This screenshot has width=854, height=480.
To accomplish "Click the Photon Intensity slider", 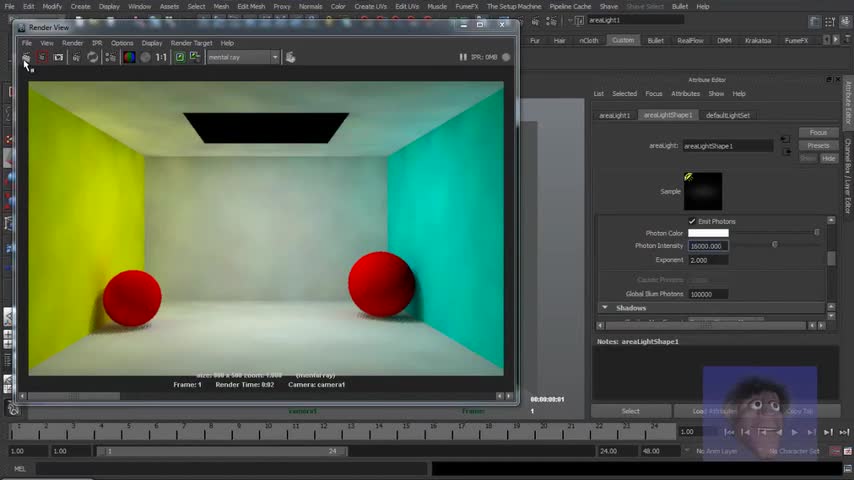I will point(774,245).
